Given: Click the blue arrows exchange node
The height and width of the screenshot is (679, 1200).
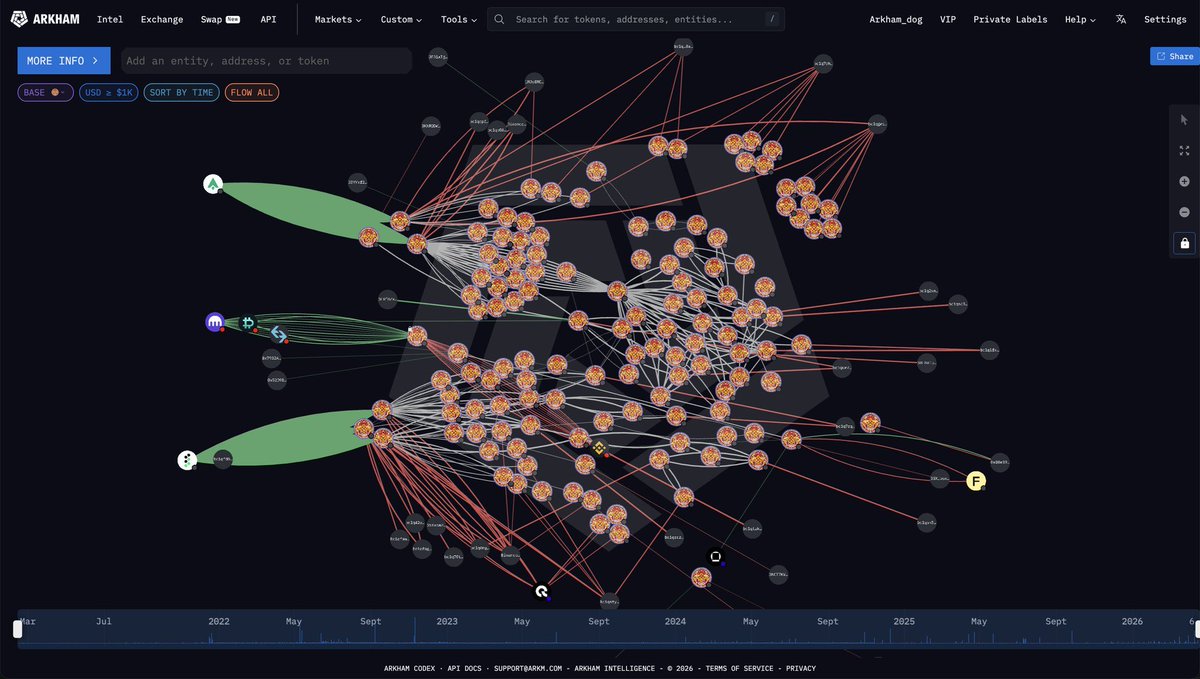Looking at the screenshot, I should [279, 334].
